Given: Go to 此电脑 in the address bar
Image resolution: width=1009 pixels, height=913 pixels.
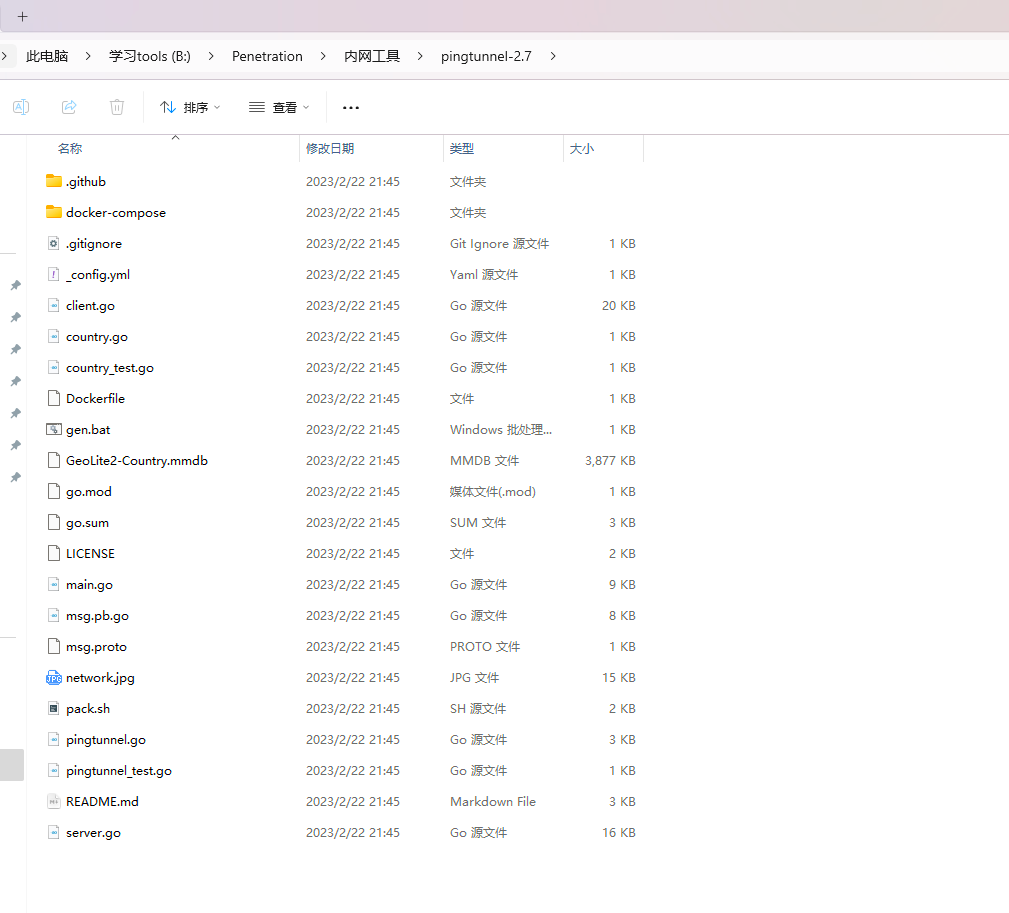Looking at the screenshot, I should [47, 57].
